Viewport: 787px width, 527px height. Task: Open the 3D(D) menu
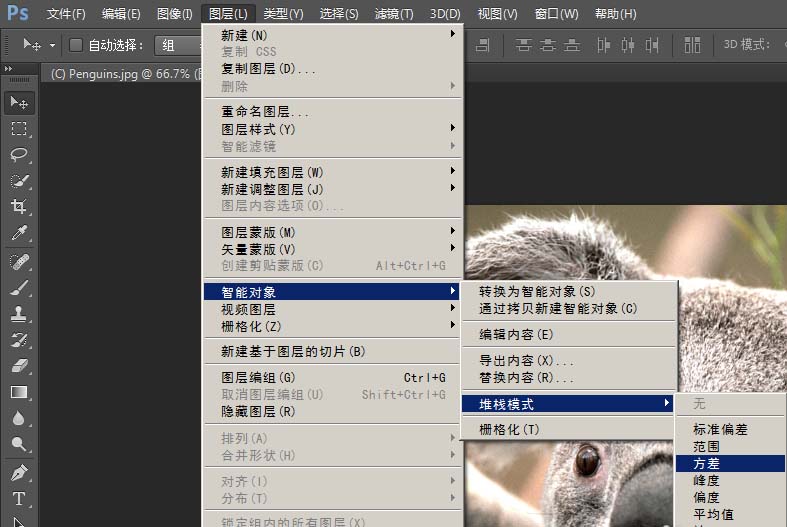click(x=445, y=14)
